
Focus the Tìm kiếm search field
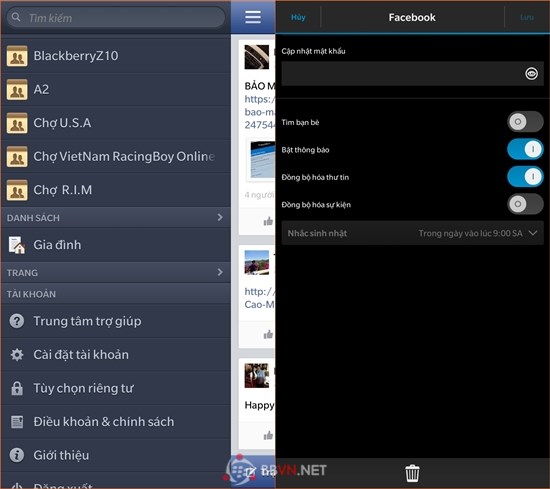pyautogui.click(x=116, y=18)
